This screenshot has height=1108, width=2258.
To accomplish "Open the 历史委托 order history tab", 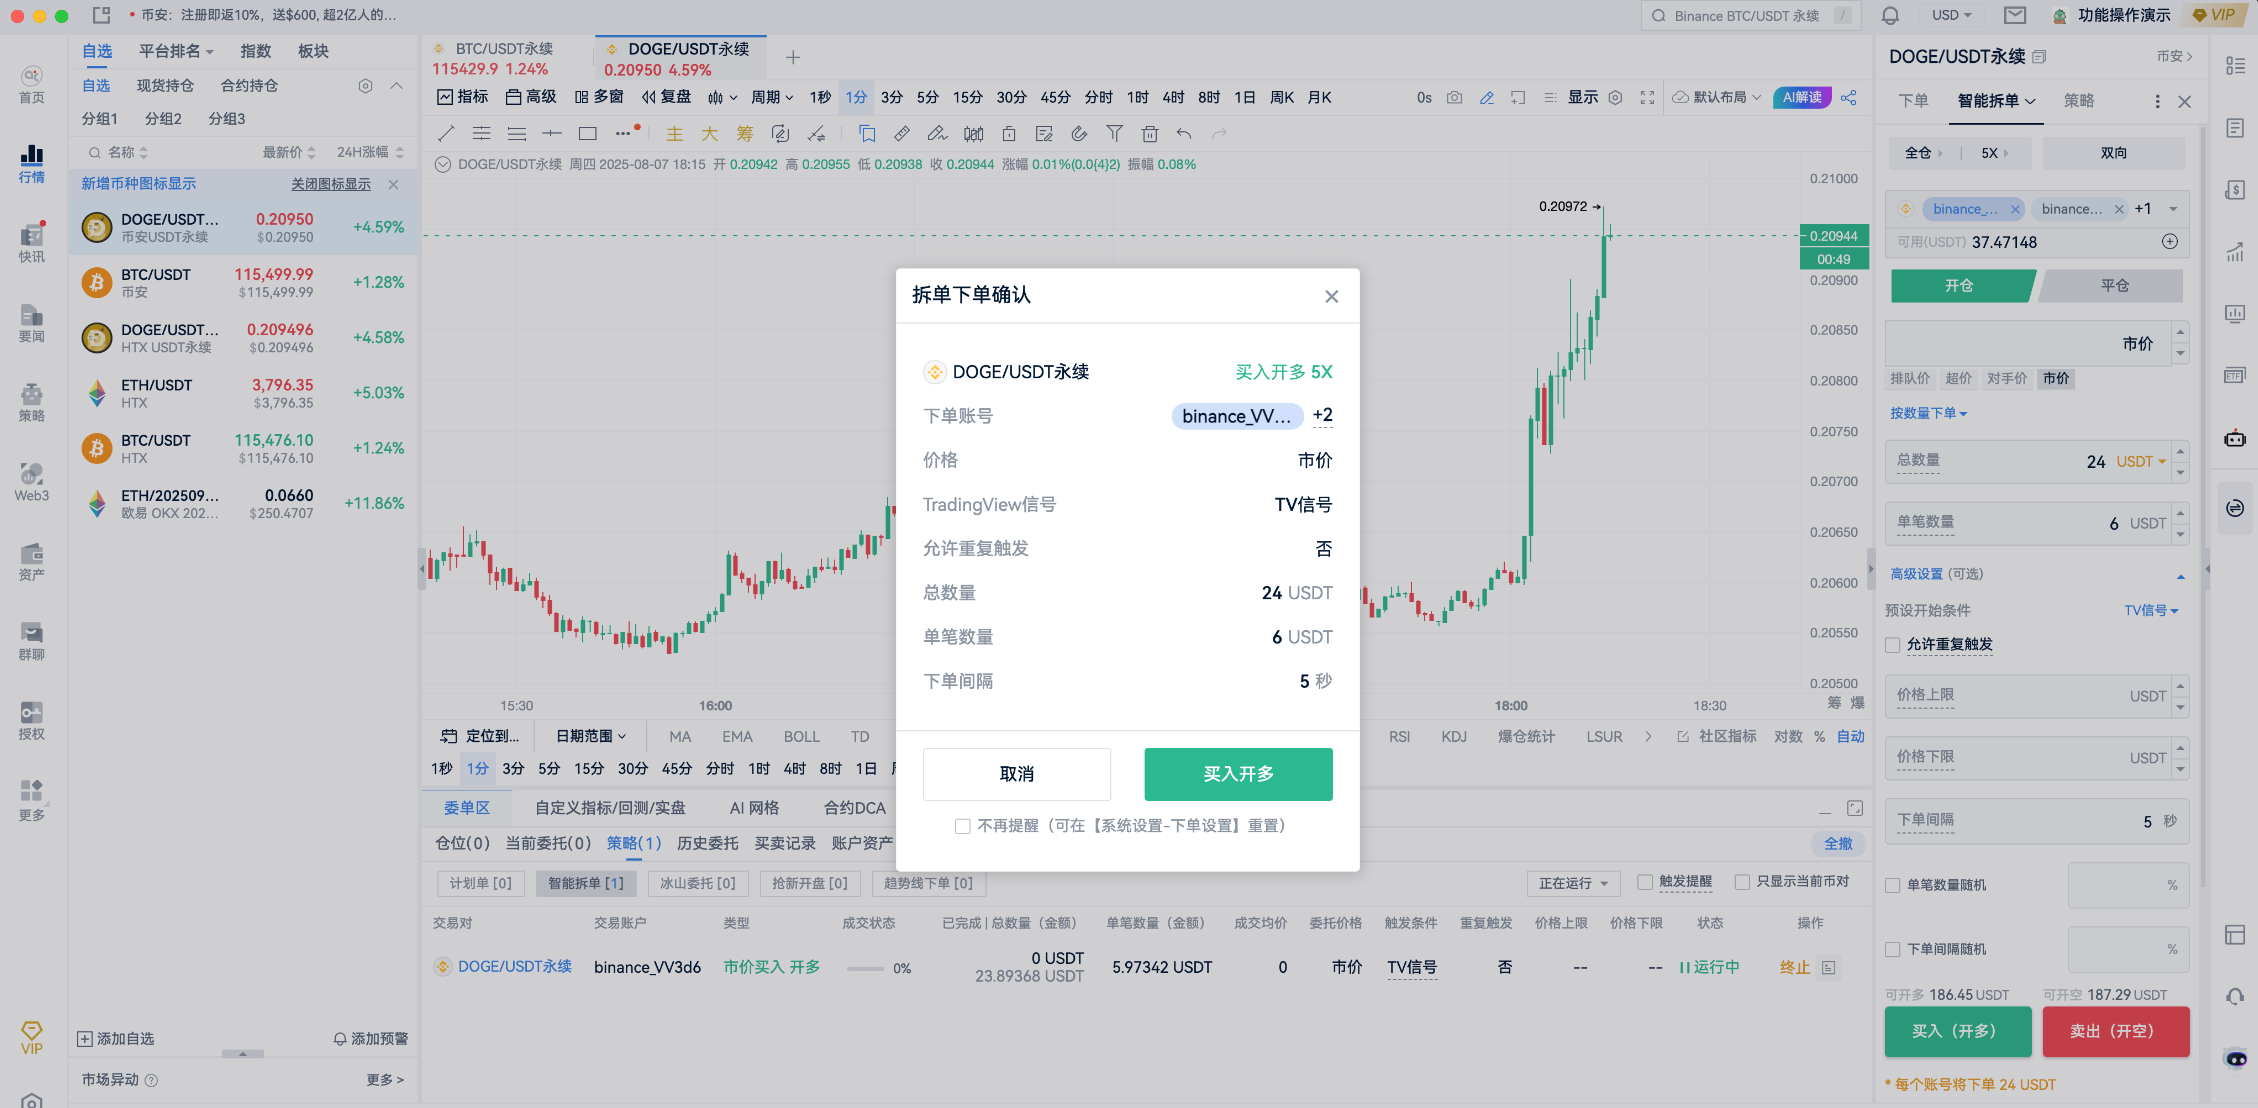I will click(708, 843).
